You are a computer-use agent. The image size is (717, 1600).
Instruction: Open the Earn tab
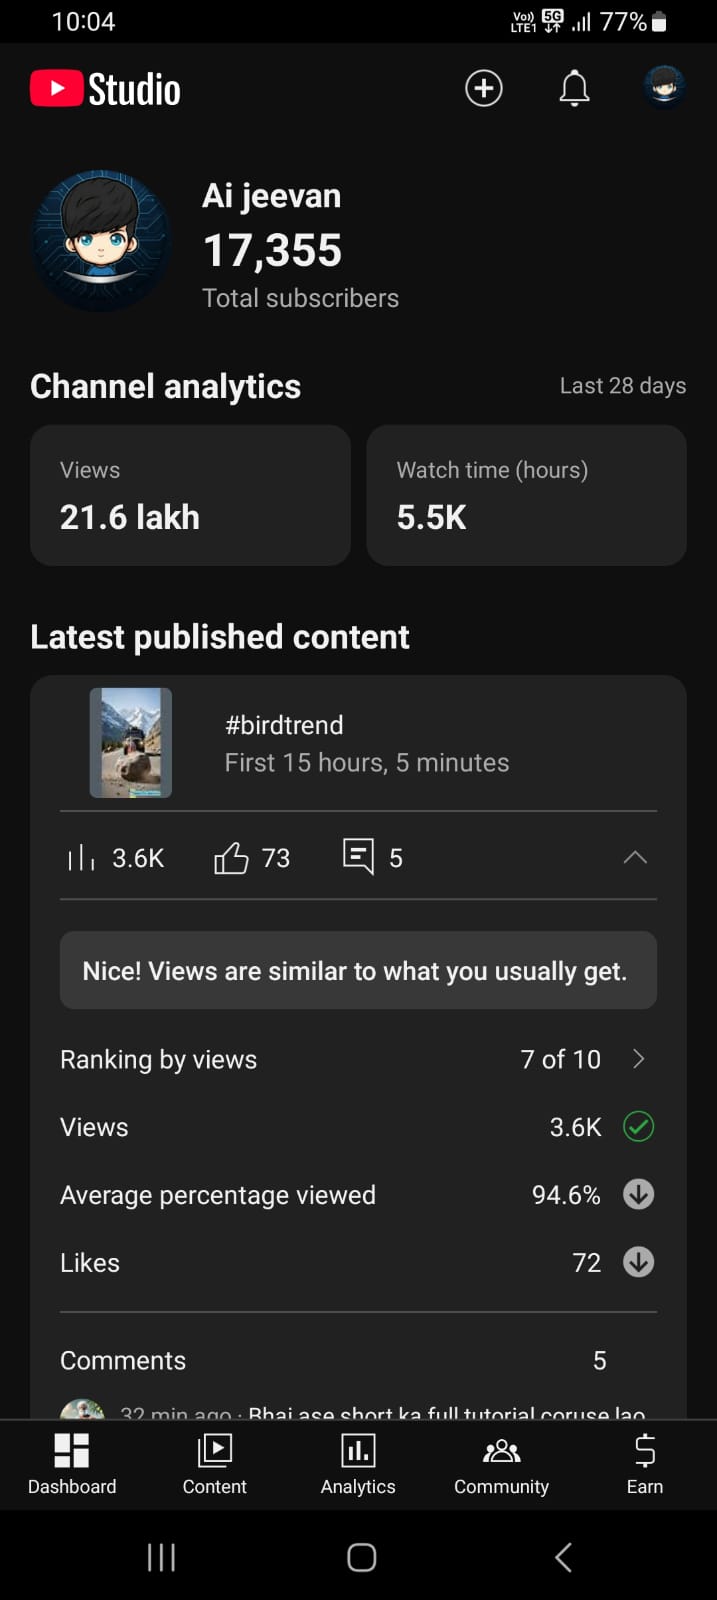645,1464
